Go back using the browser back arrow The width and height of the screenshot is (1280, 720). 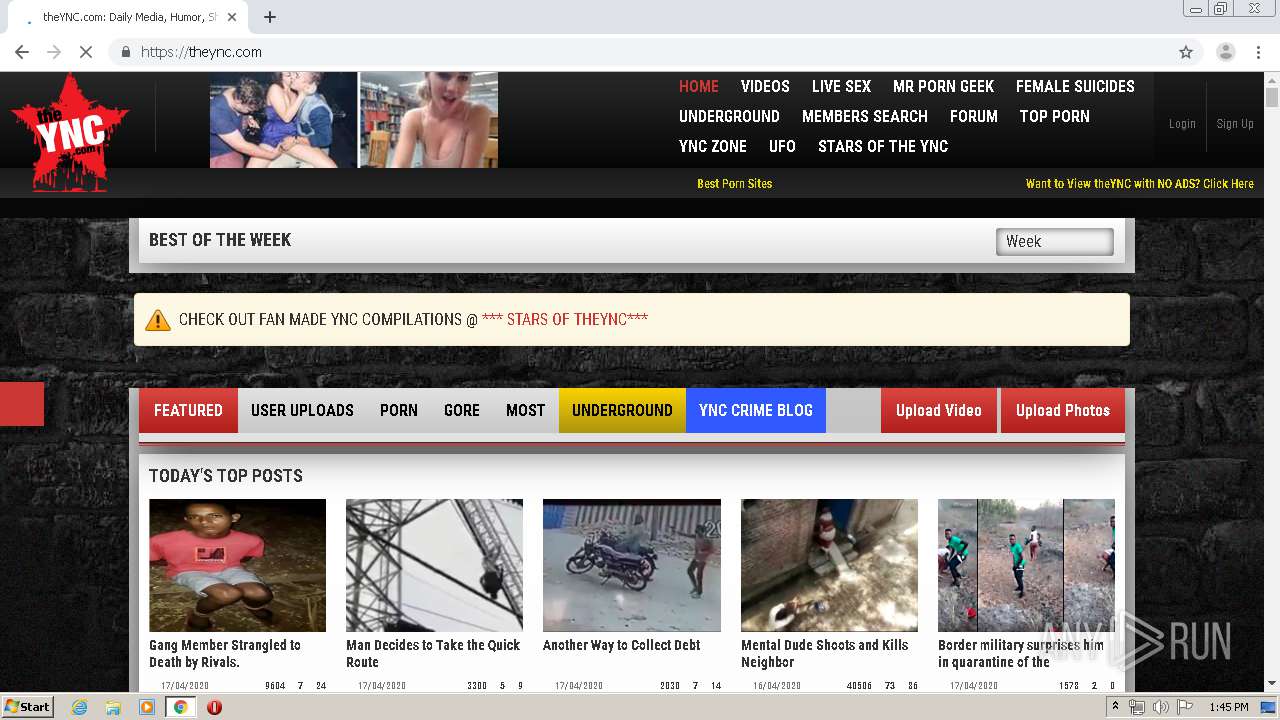(x=22, y=52)
